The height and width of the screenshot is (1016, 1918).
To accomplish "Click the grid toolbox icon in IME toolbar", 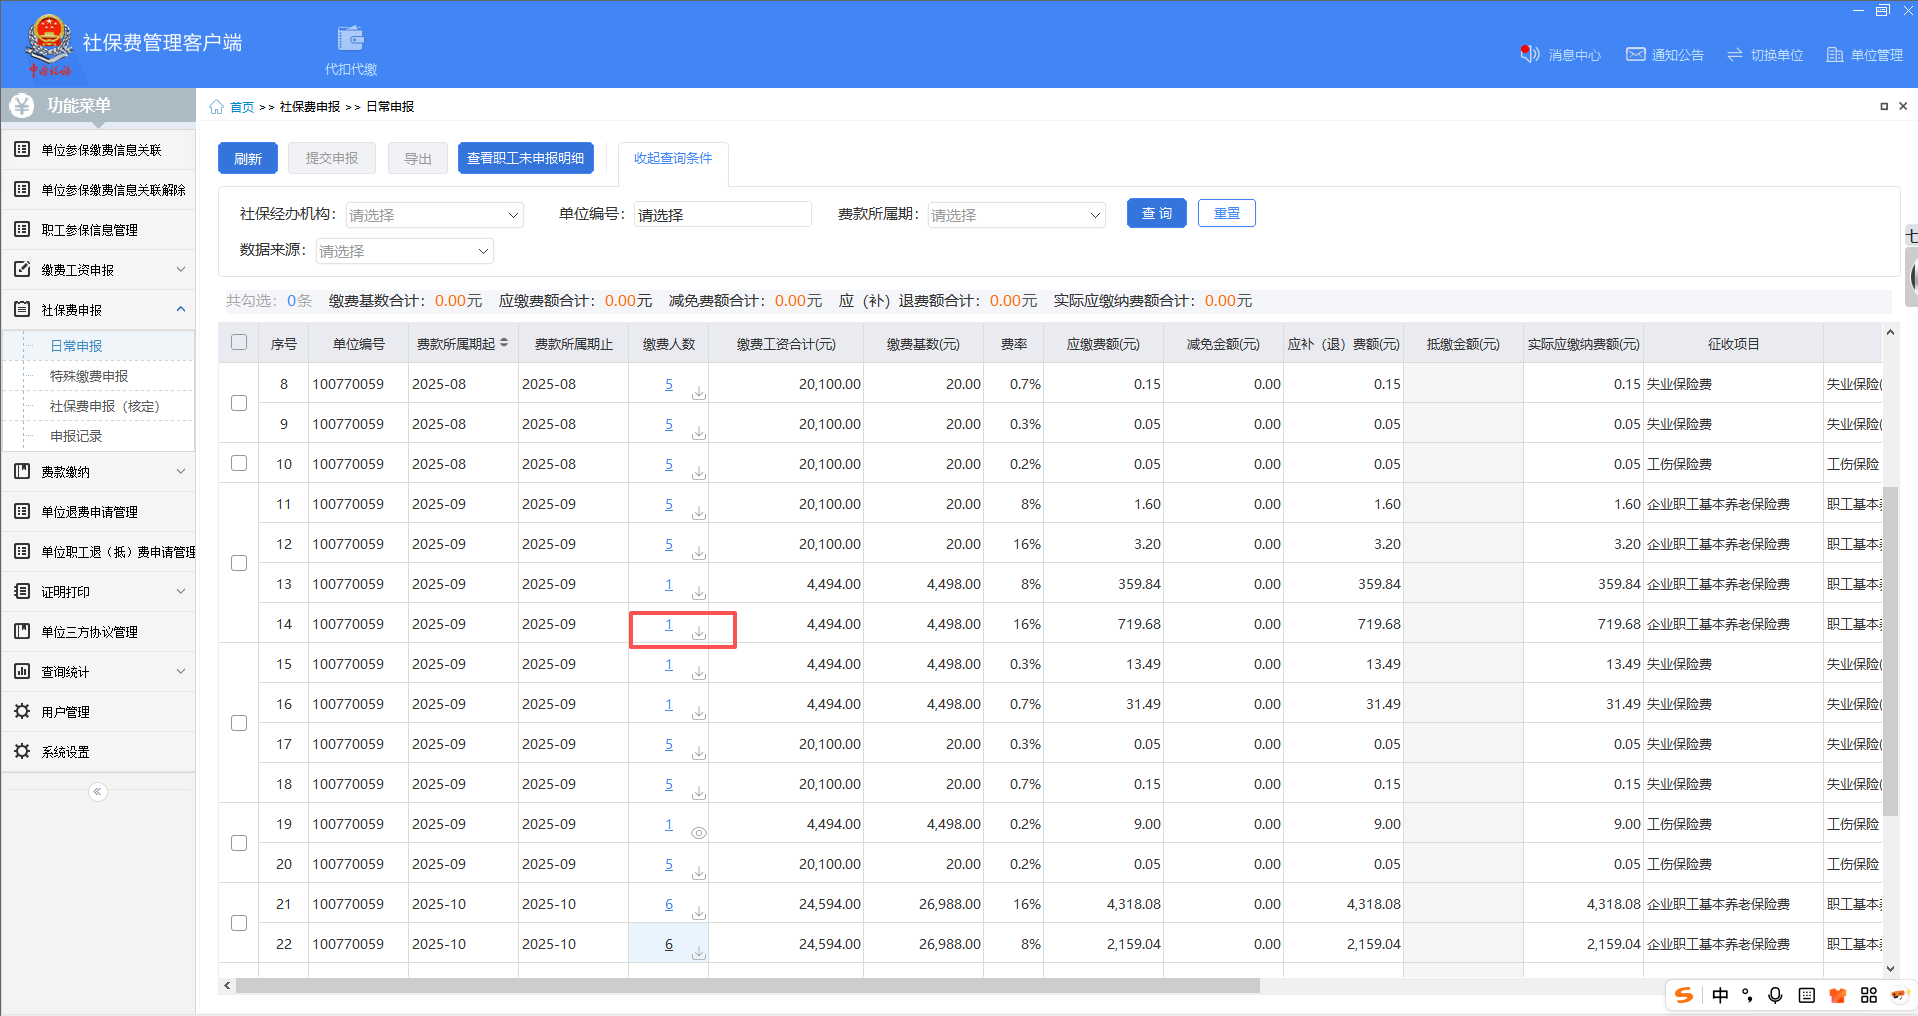I will click(x=1869, y=995).
